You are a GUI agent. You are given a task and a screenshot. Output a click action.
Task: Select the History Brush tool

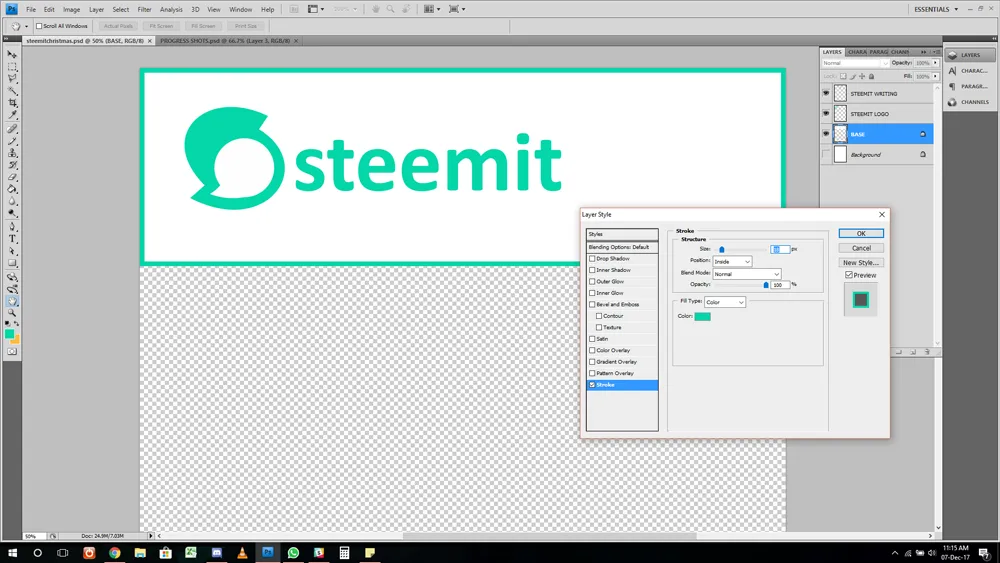[12, 166]
